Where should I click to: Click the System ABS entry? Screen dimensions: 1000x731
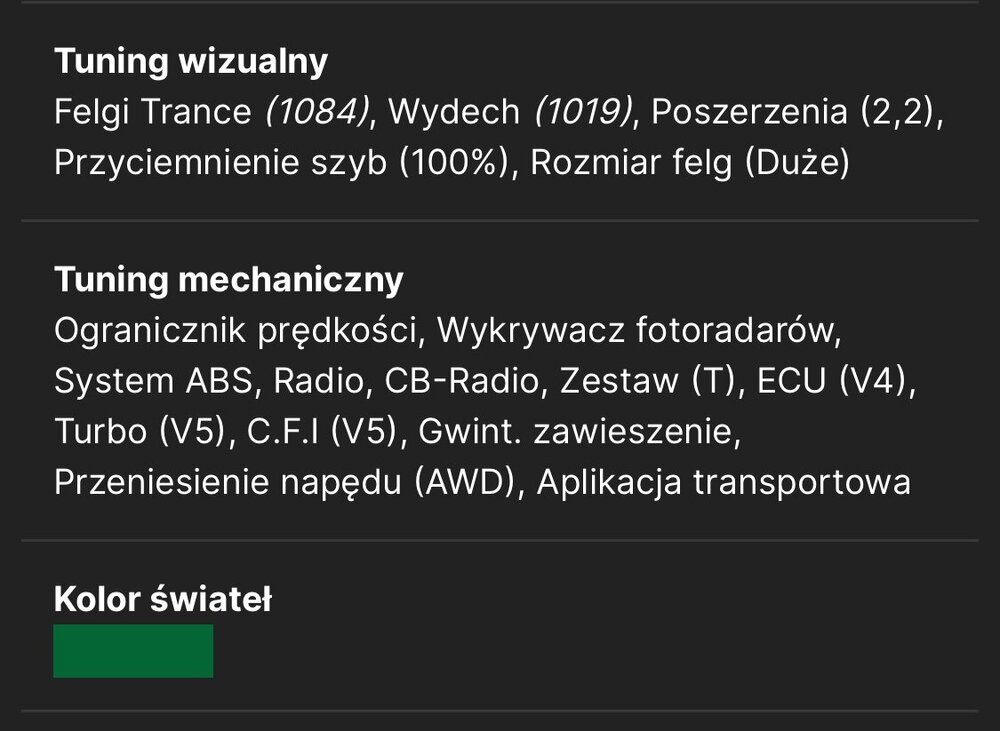(x=153, y=381)
